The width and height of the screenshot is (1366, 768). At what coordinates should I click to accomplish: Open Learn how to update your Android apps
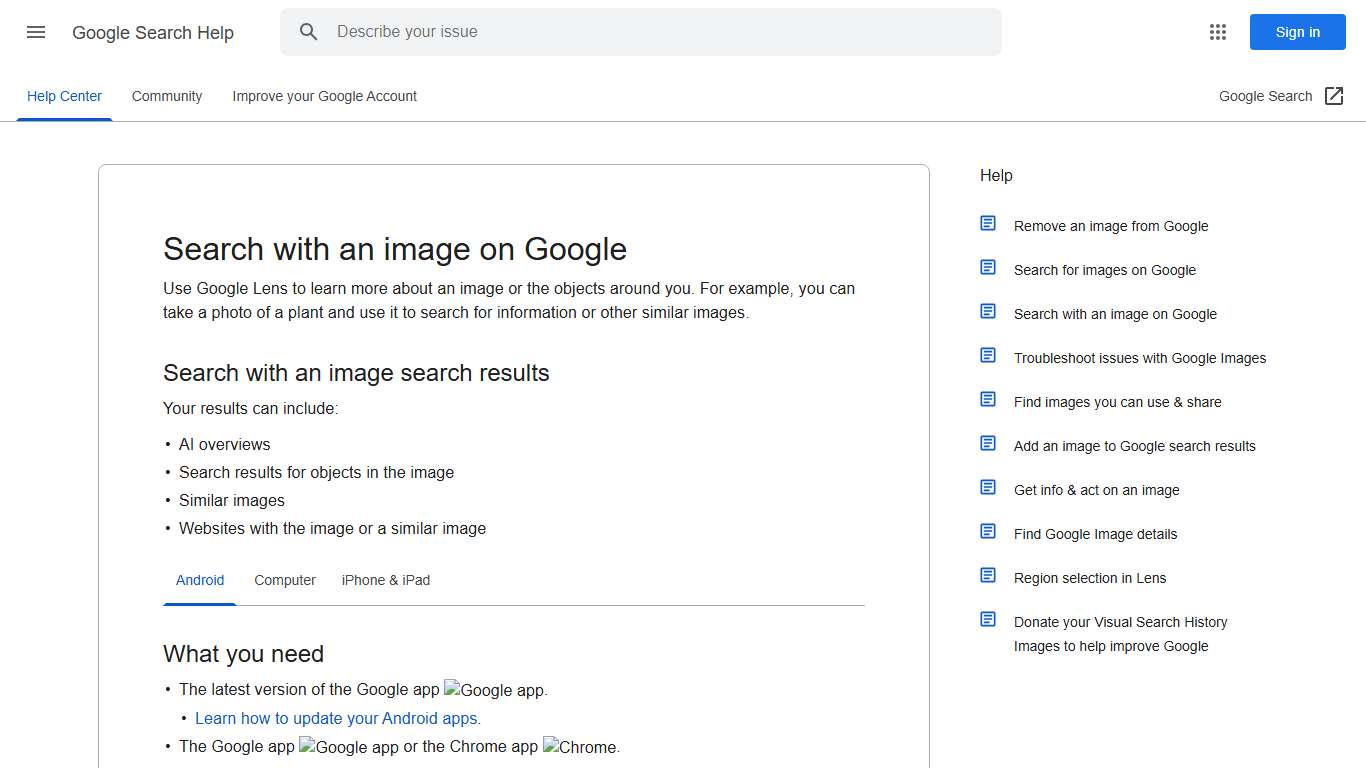pyautogui.click(x=338, y=718)
